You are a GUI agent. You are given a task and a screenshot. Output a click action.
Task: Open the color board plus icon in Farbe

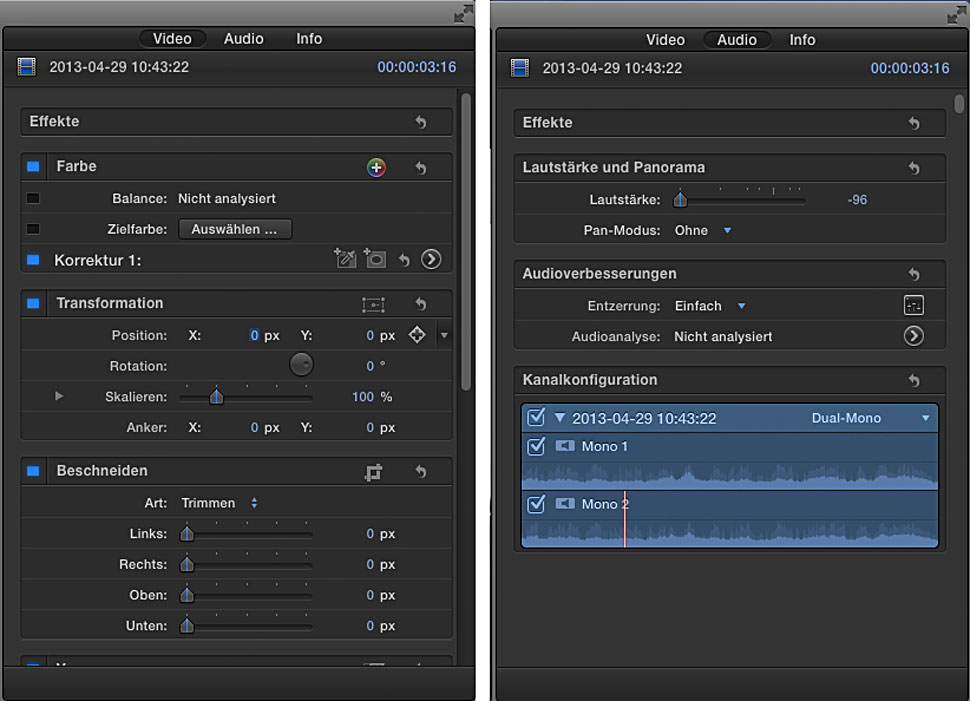coord(376,167)
